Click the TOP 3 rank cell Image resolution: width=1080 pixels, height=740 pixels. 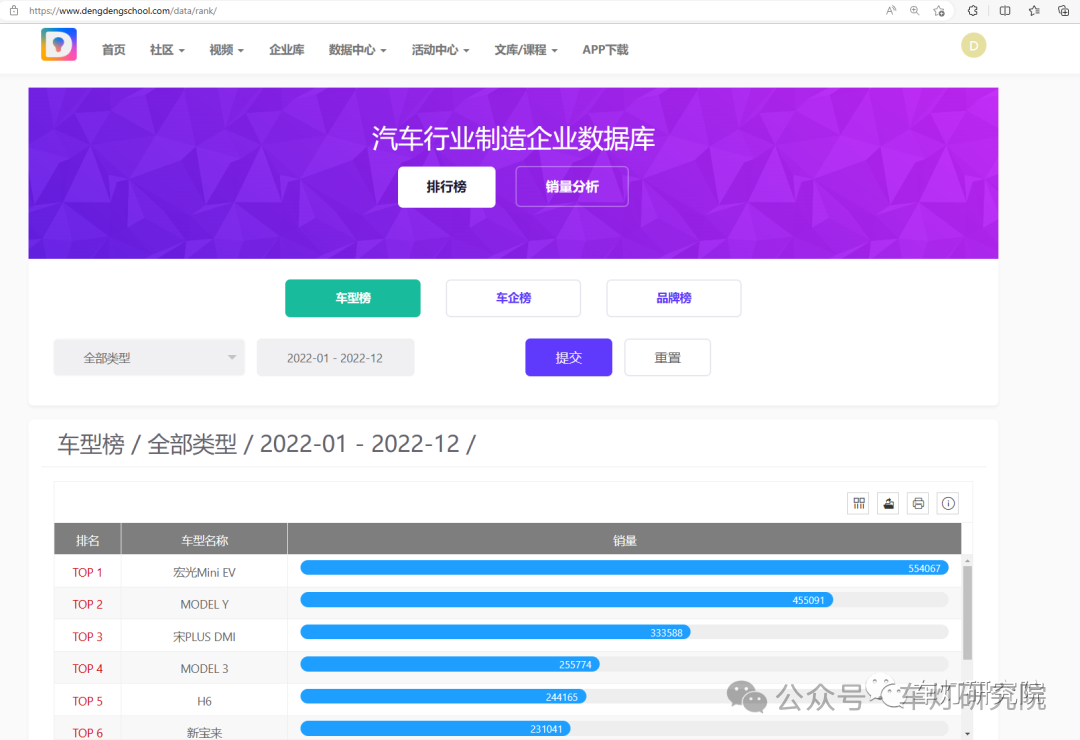pyautogui.click(x=87, y=637)
